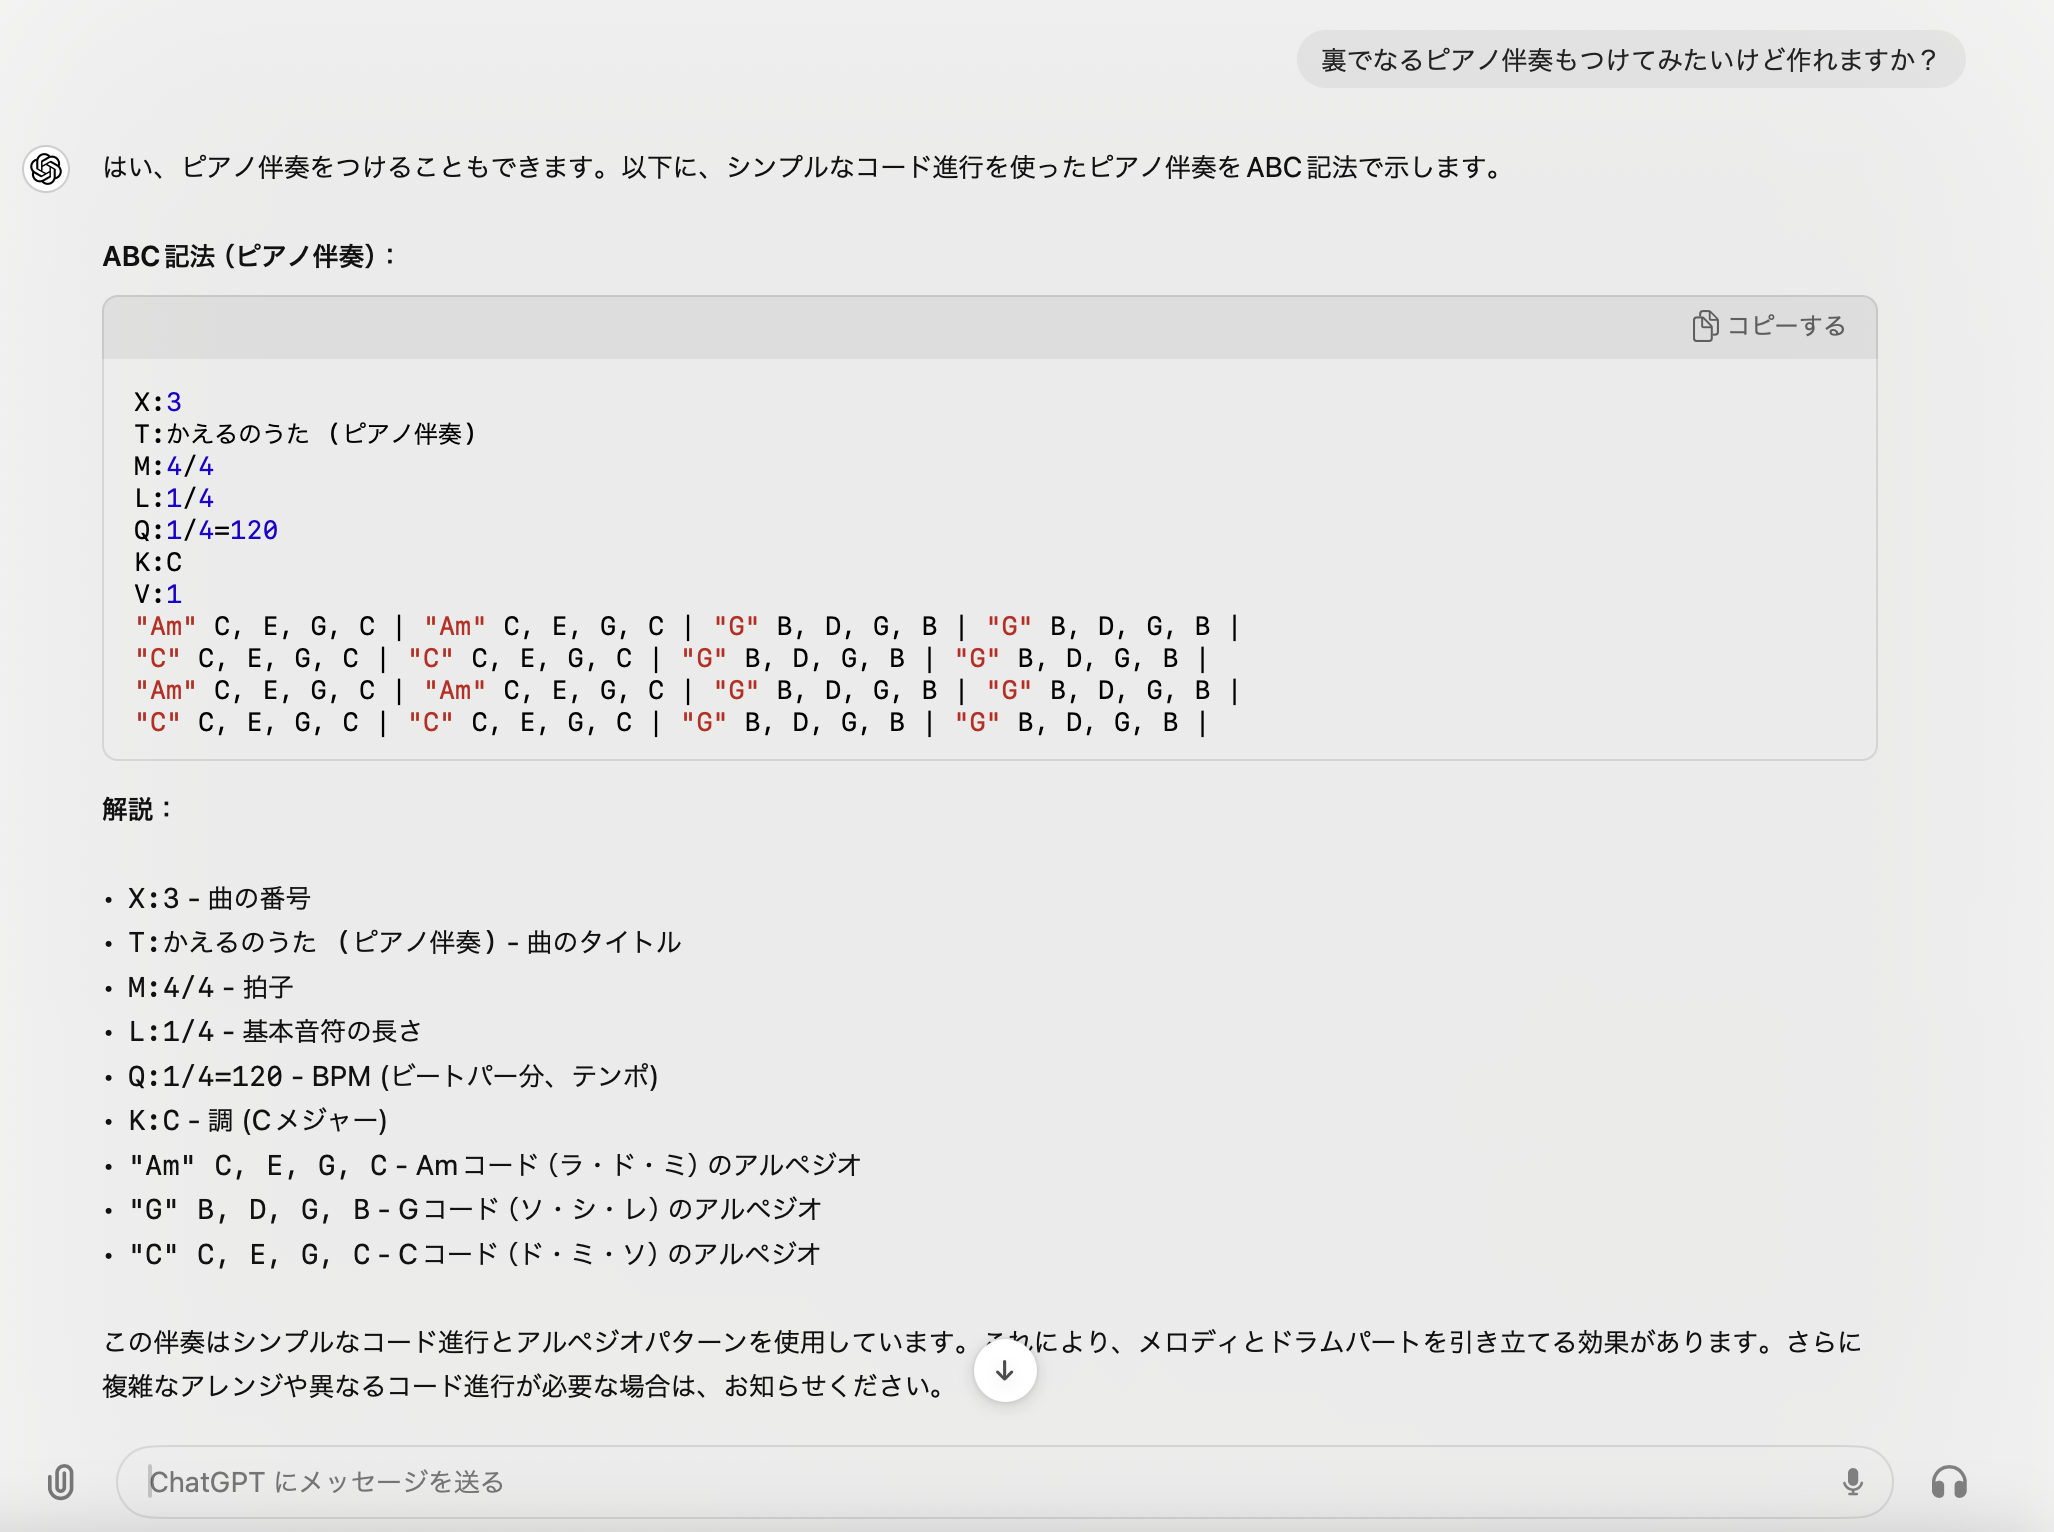The width and height of the screenshot is (2054, 1532).
Task: Click the 解説 heading text
Action: pyautogui.click(x=133, y=810)
